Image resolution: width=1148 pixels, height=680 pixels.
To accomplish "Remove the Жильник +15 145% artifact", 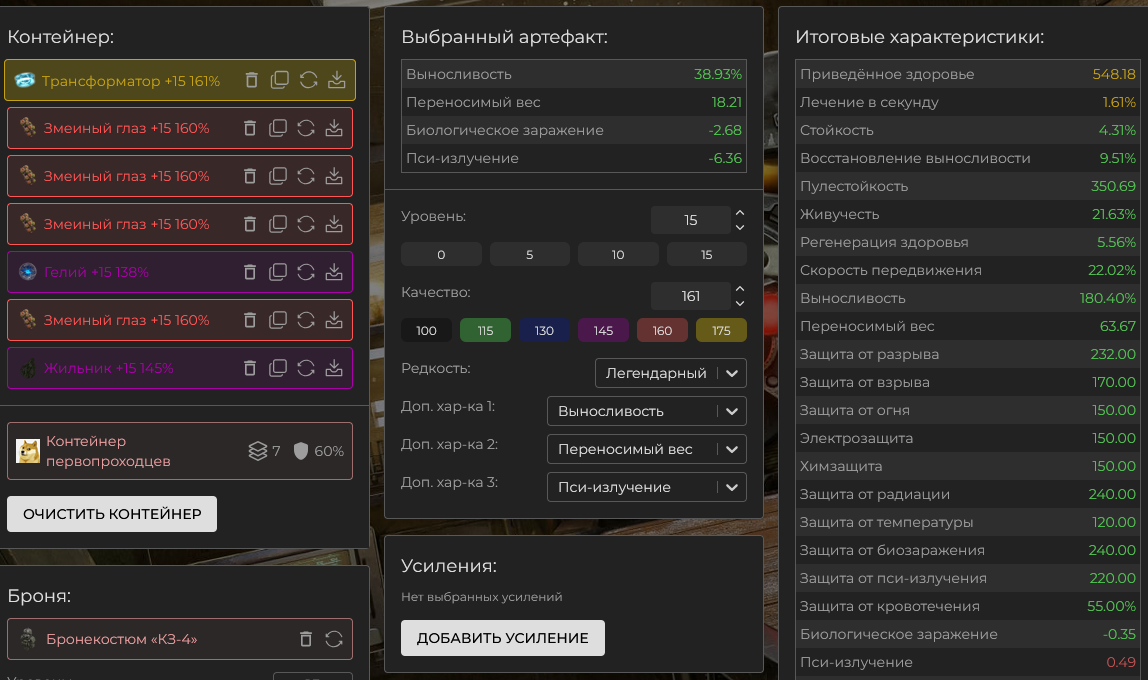I will (x=250, y=367).
